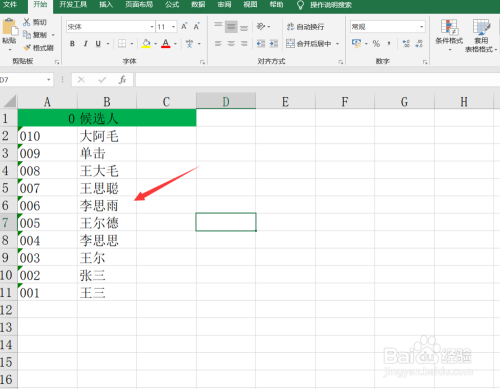Open Format as Table (套用表格格式) menu
The width and height of the screenshot is (500, 389).
click(x=481, y=35)
